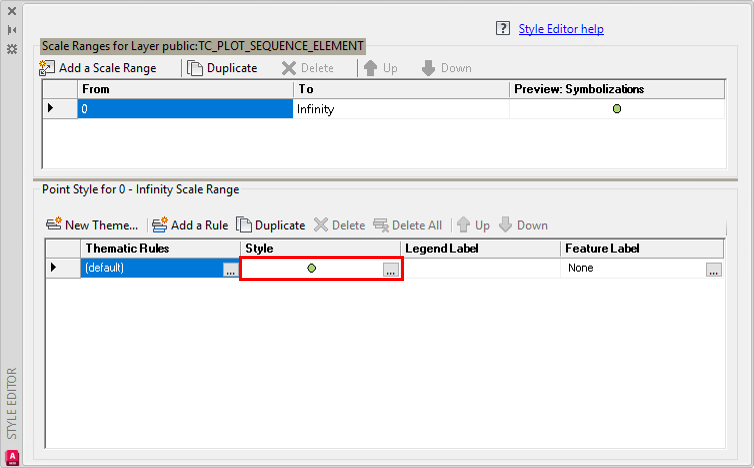The height and width of the screenshot is (468, 754).
Task: Move thematic rule Up
Action: pos(473,225)
